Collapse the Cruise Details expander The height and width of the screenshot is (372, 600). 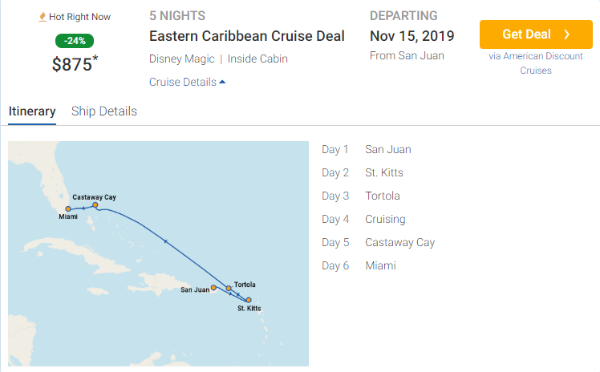coord(187,82)
